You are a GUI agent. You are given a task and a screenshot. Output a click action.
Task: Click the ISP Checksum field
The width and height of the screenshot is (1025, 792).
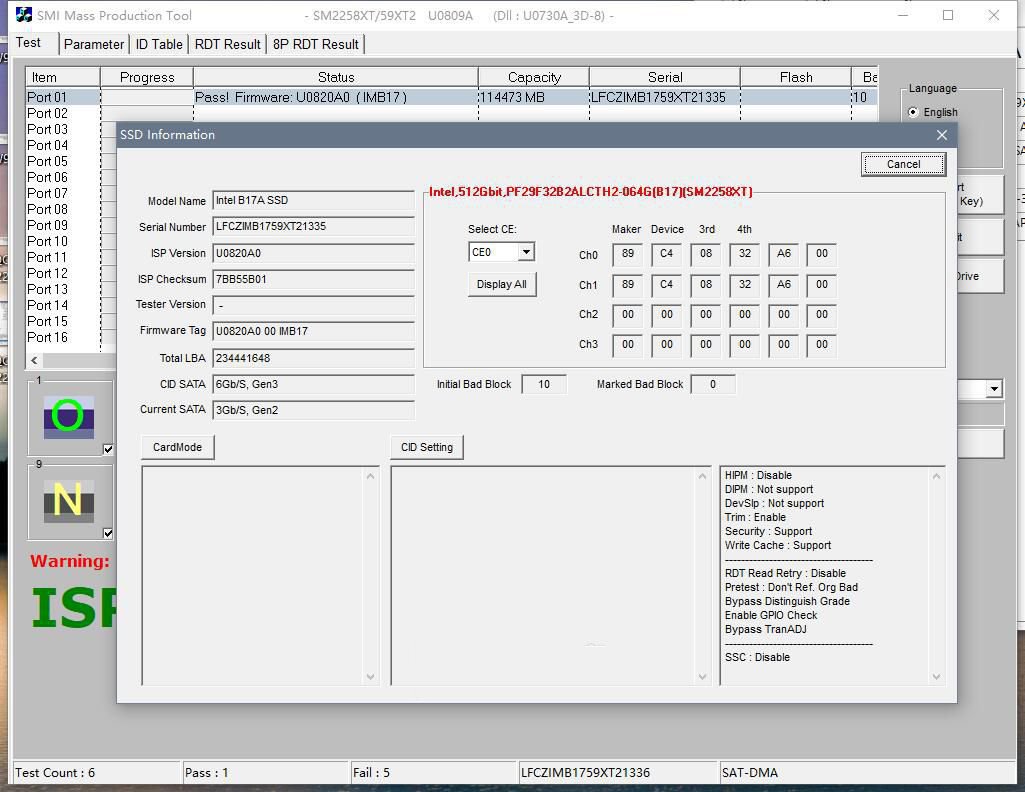(x=314, y=280)
